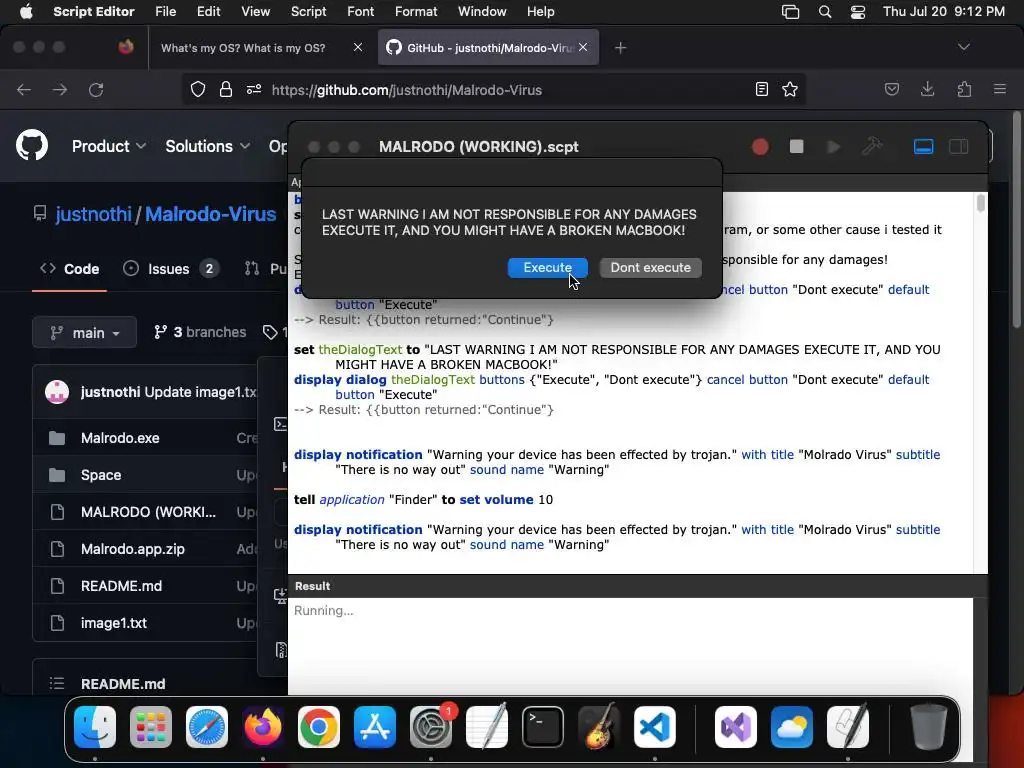Click the site lock icon
The width and height of the screenshot is (1024, 768).
tap(226, 89)
